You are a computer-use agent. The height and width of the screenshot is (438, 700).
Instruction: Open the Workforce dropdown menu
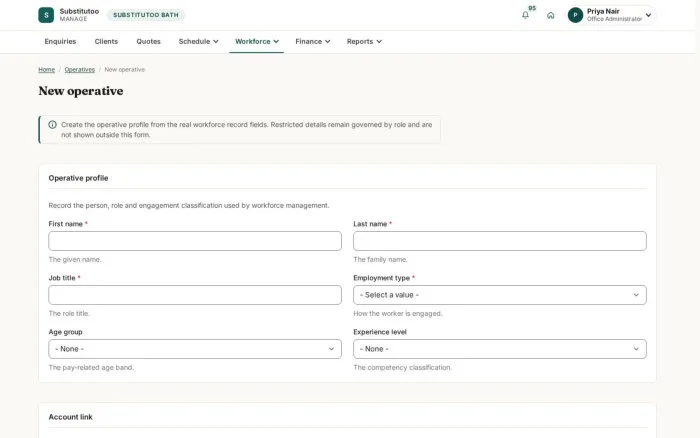[x=257, y=41]
